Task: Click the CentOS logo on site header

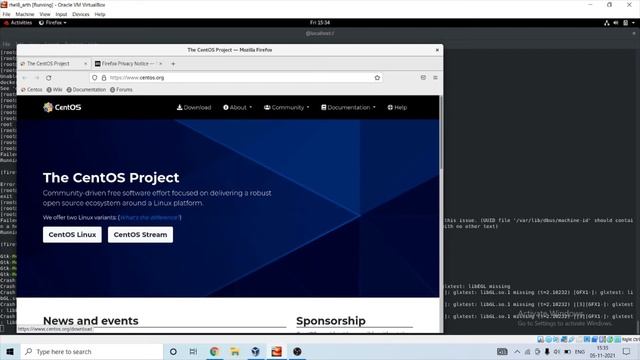Action: click(62, 107)
